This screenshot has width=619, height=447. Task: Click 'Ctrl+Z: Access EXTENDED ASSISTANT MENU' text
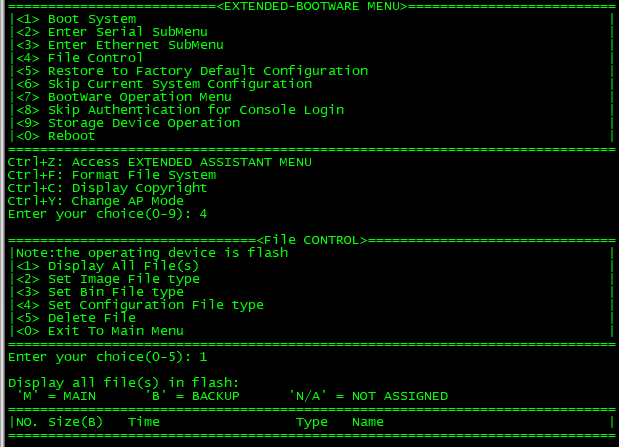pos(160,162)
